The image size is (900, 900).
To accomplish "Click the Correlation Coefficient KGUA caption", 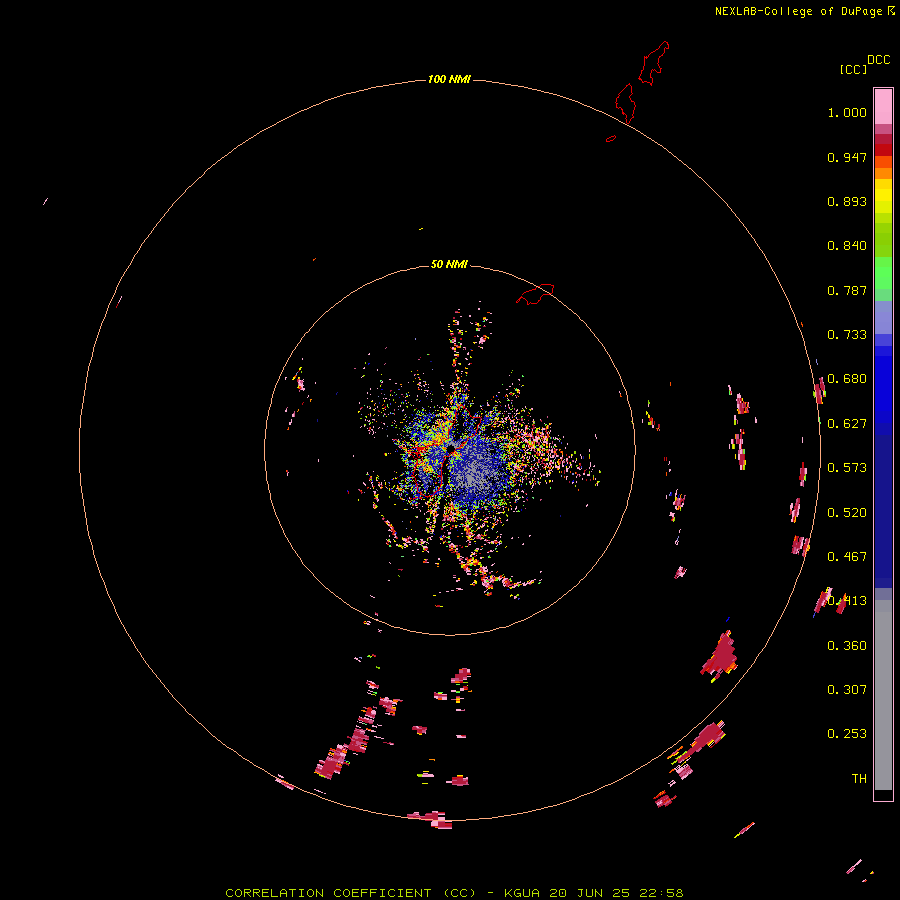I will pos(454,893).
